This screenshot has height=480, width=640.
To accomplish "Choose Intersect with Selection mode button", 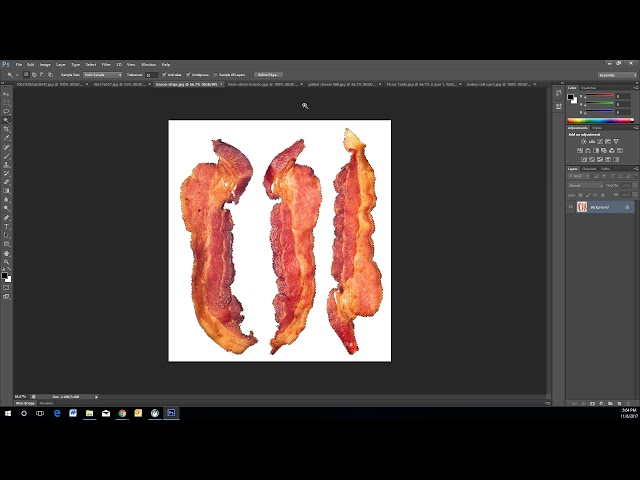I will point(50,75).
